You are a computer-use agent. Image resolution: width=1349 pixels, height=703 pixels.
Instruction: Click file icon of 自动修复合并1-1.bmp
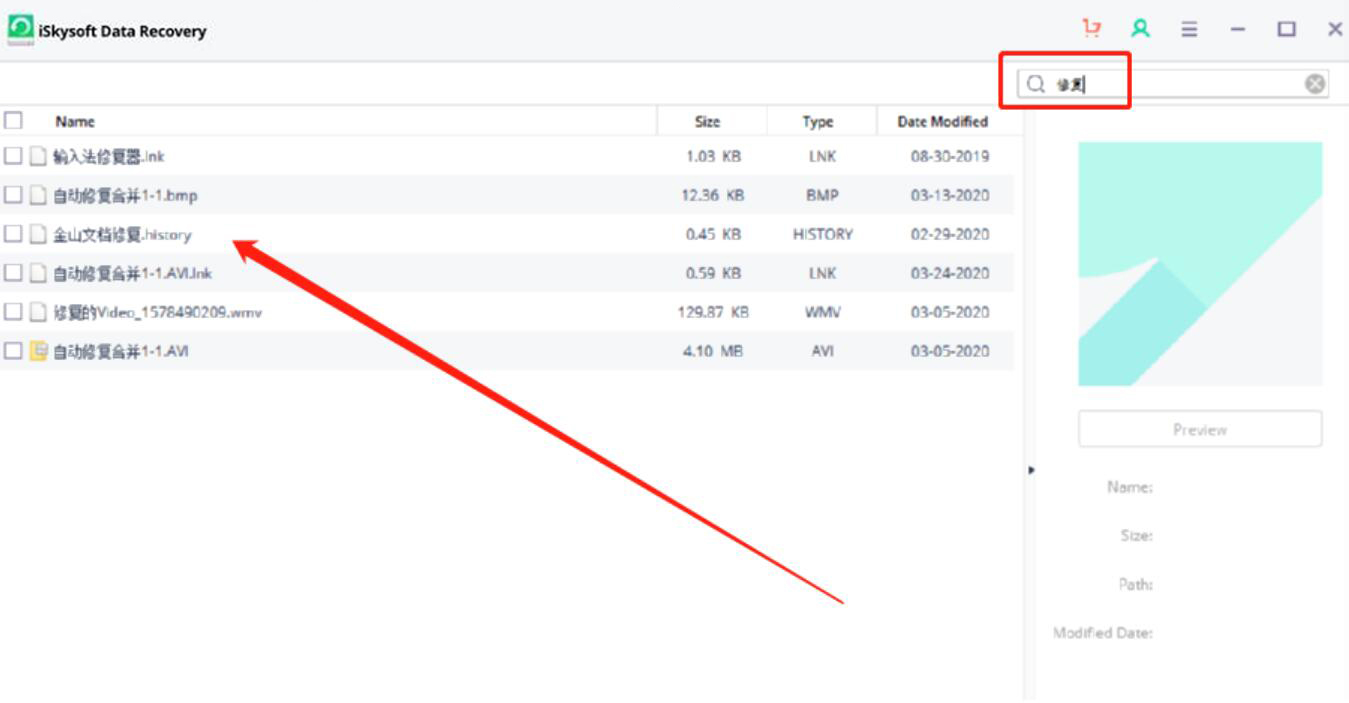coord(38,195)
